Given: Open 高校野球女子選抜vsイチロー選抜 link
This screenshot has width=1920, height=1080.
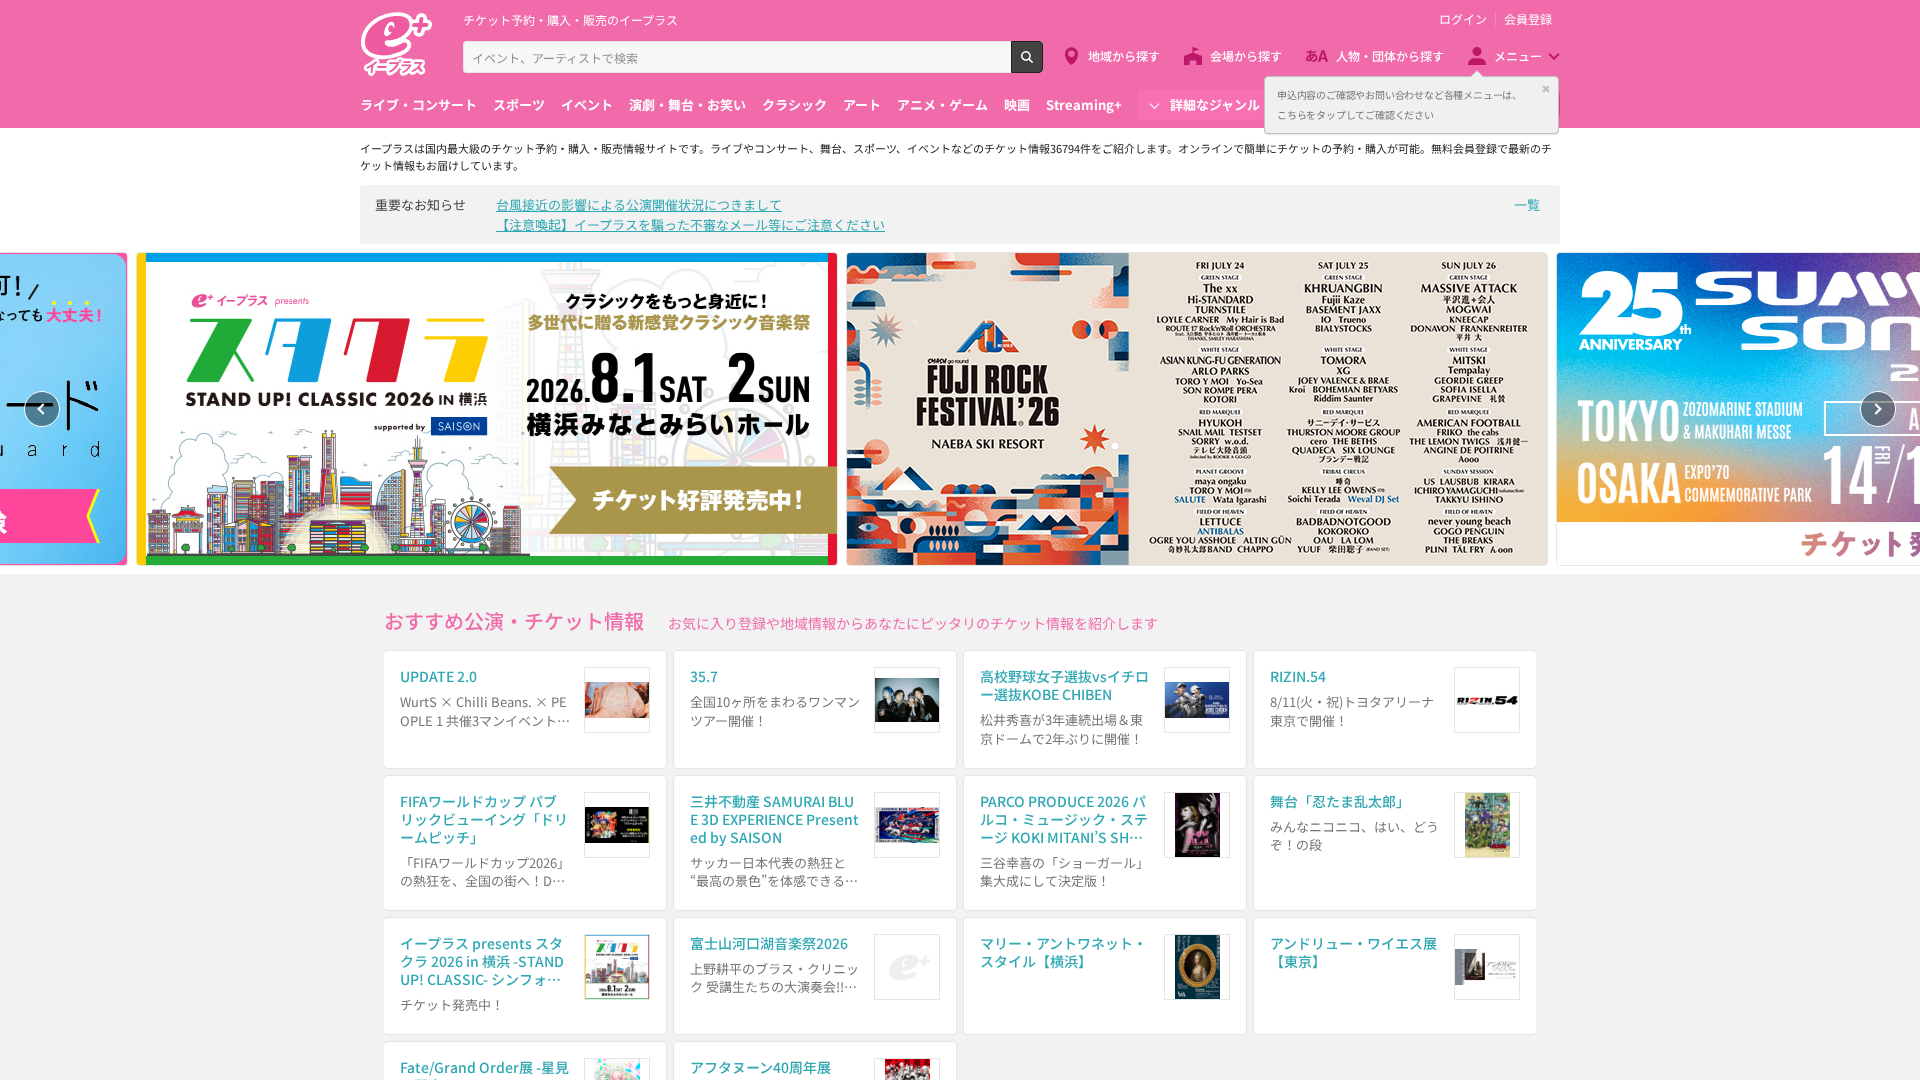Looking at the screenshot, I should (x=1064, y=686).
